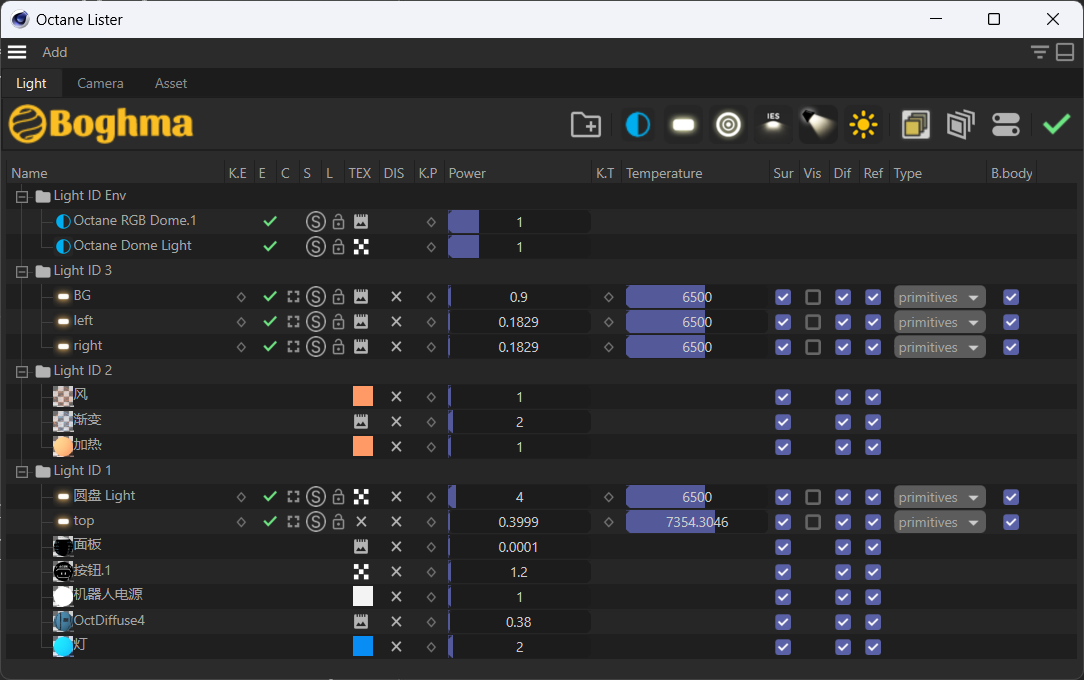This screenshot has width=1084, height=680.
Task: Toggle enable checkmark for 圆盘 Light
Action: click(x=270, y=496)
